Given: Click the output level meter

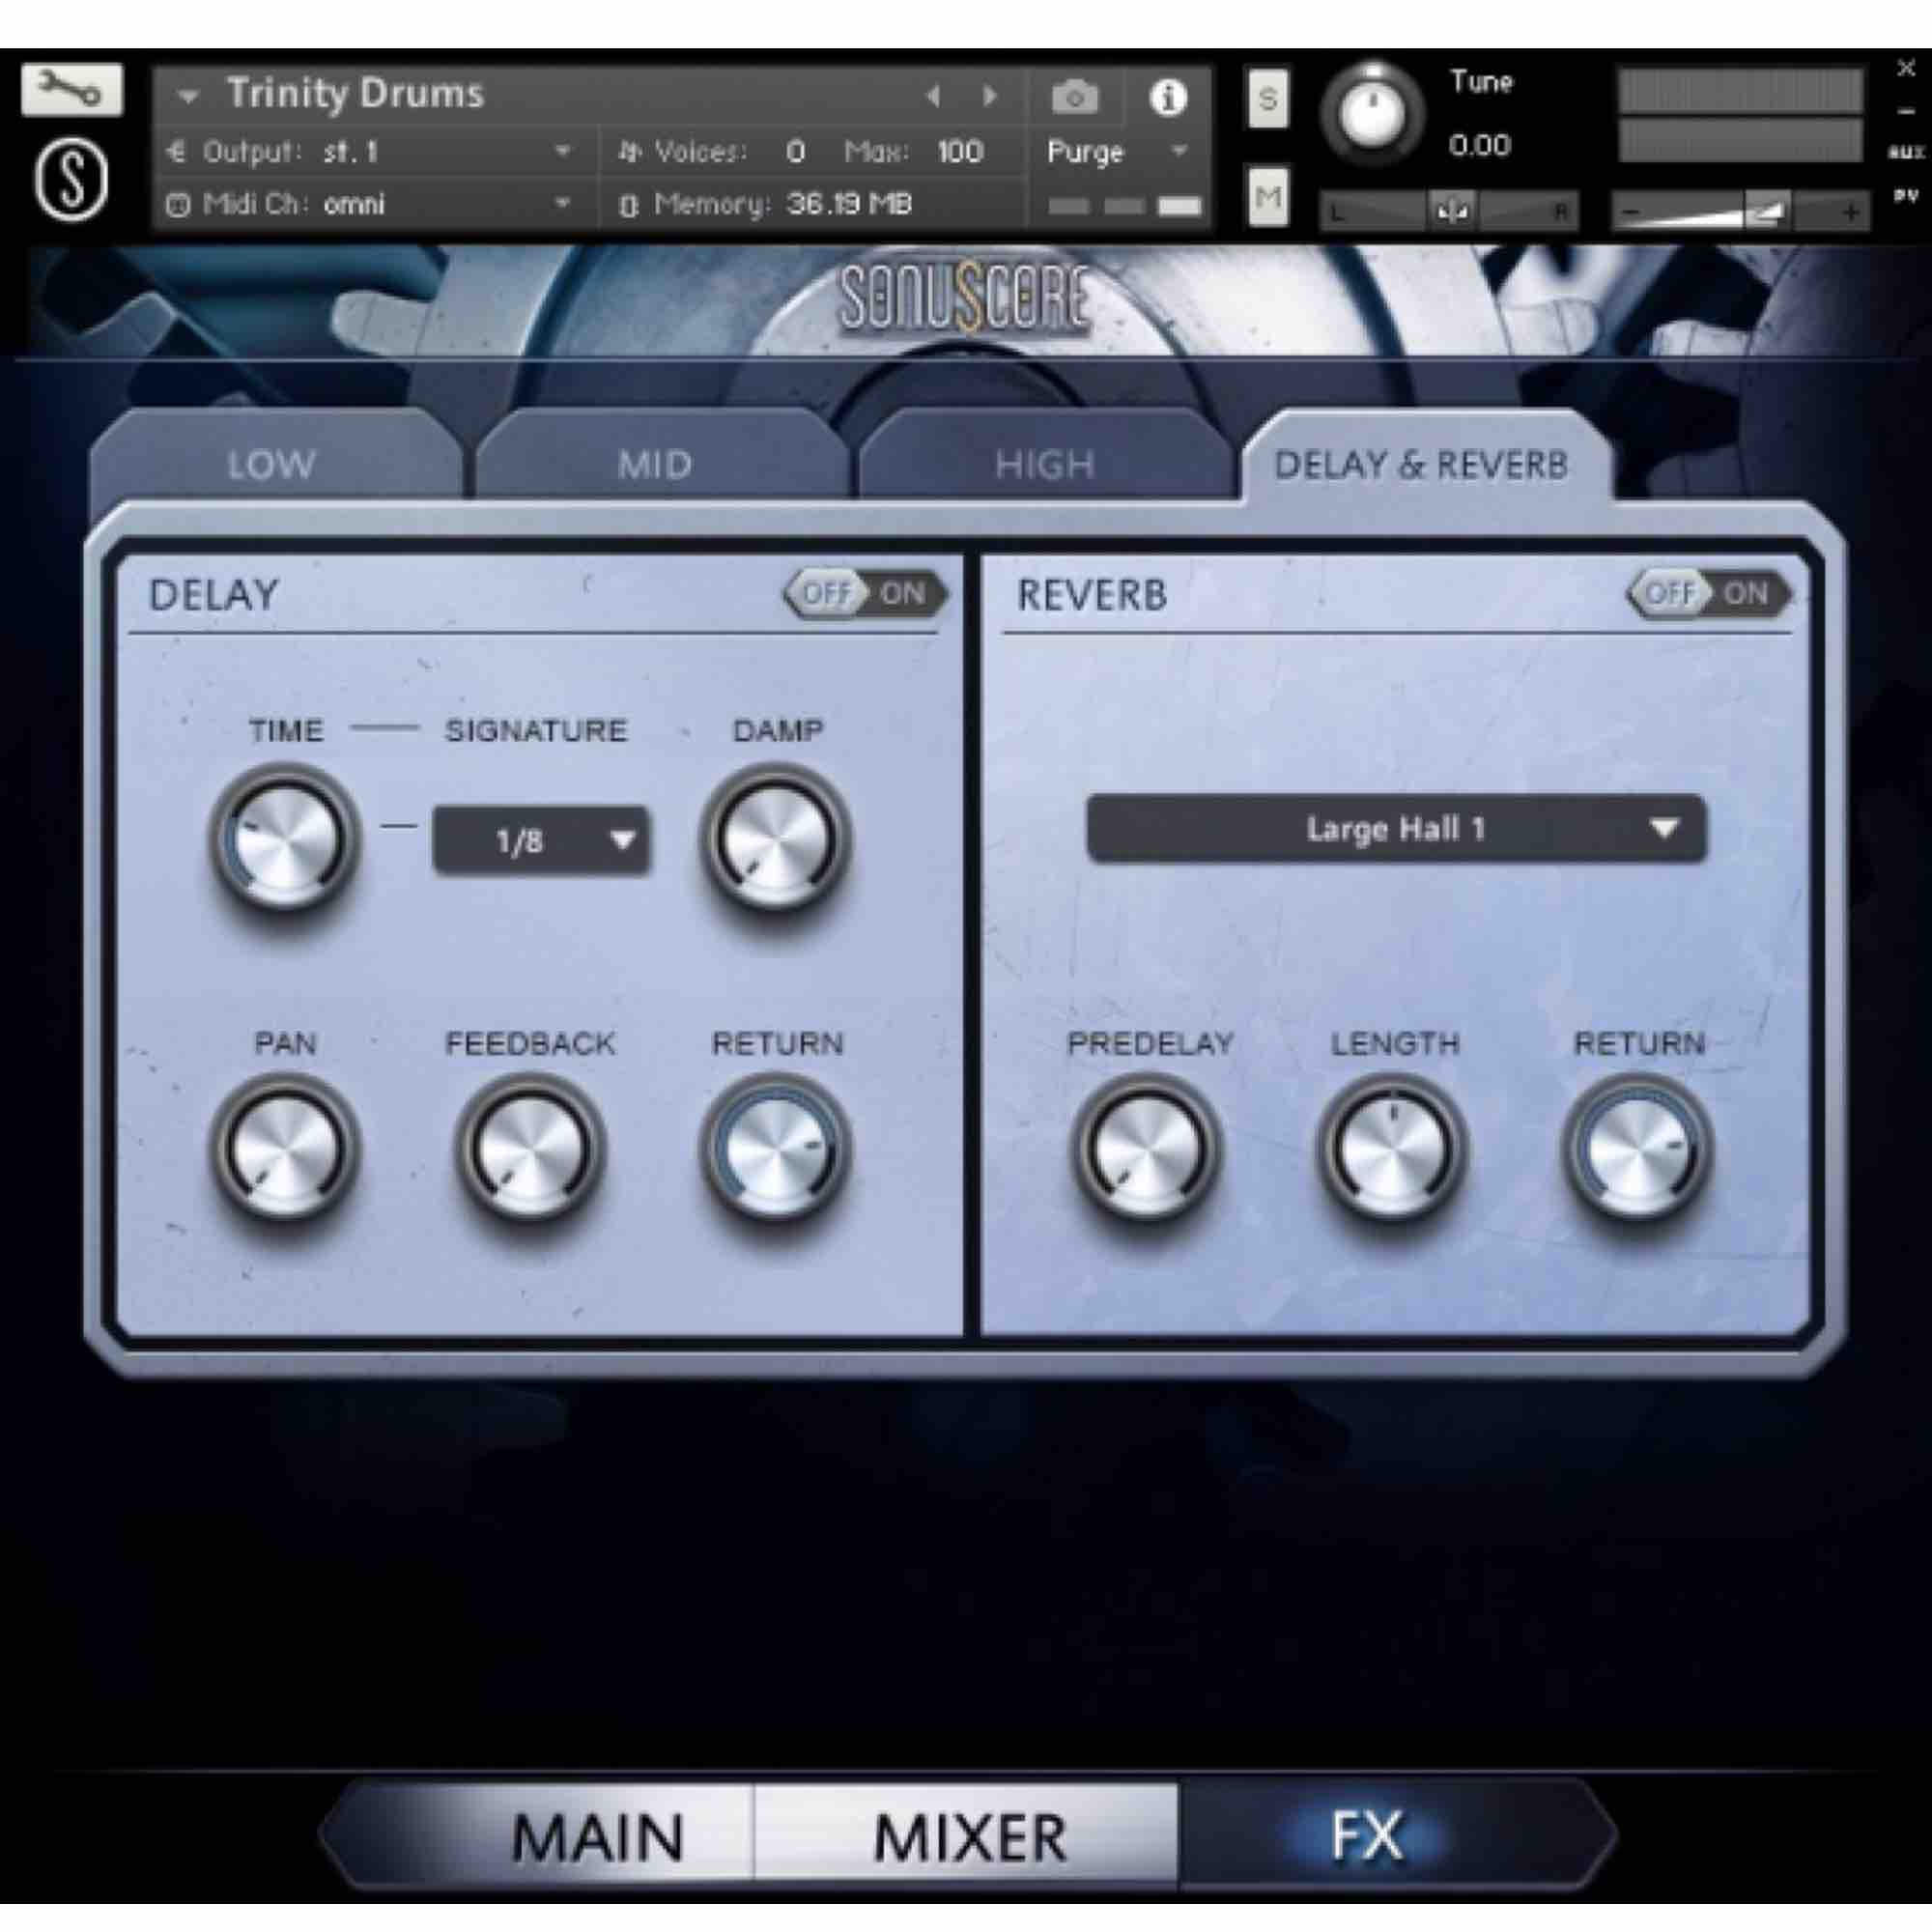Looking at the screenshot, I should click(1739, 115).
